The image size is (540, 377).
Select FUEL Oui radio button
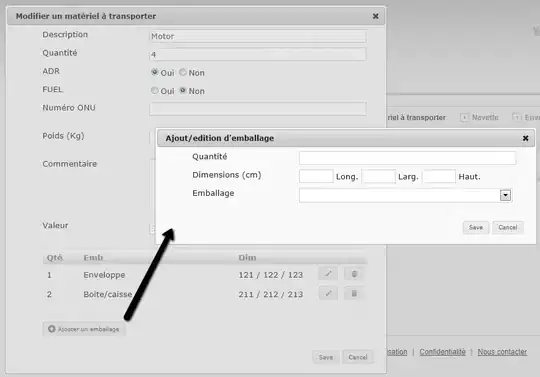point(155,91)
